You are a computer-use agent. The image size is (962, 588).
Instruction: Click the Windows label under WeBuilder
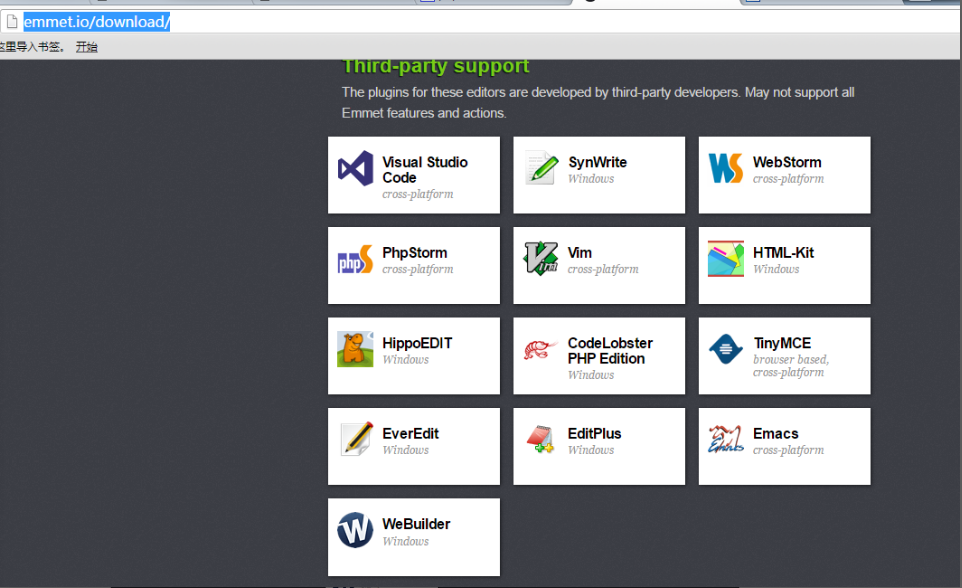tap(406, 541)
